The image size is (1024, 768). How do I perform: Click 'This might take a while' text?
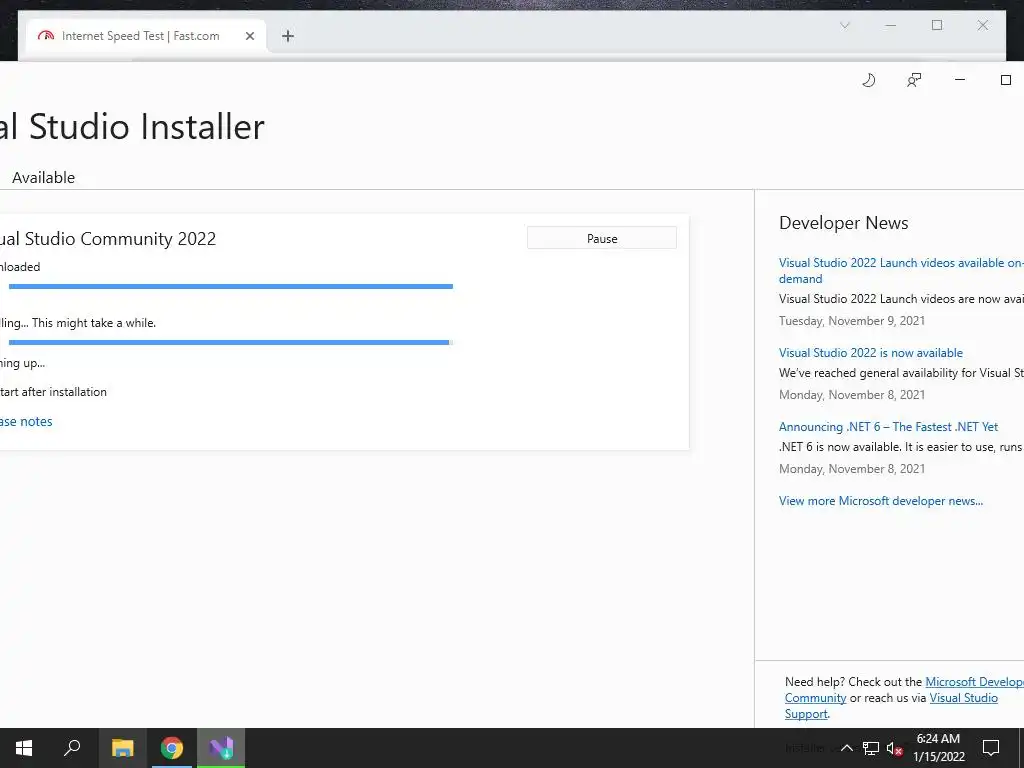click(x=94, y=323)
